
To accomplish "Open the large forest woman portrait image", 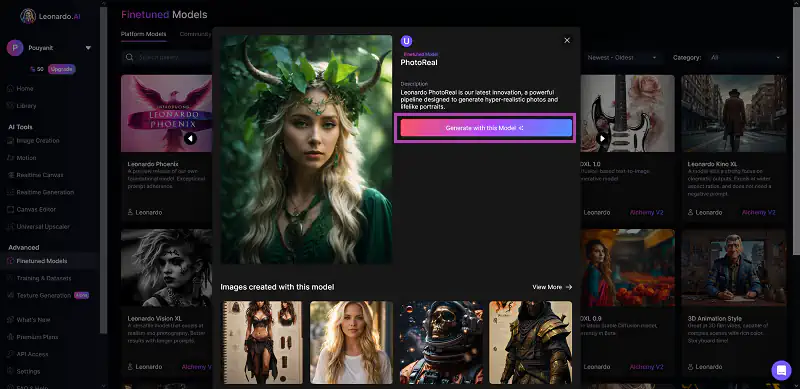I will click(x=306, y=150).
